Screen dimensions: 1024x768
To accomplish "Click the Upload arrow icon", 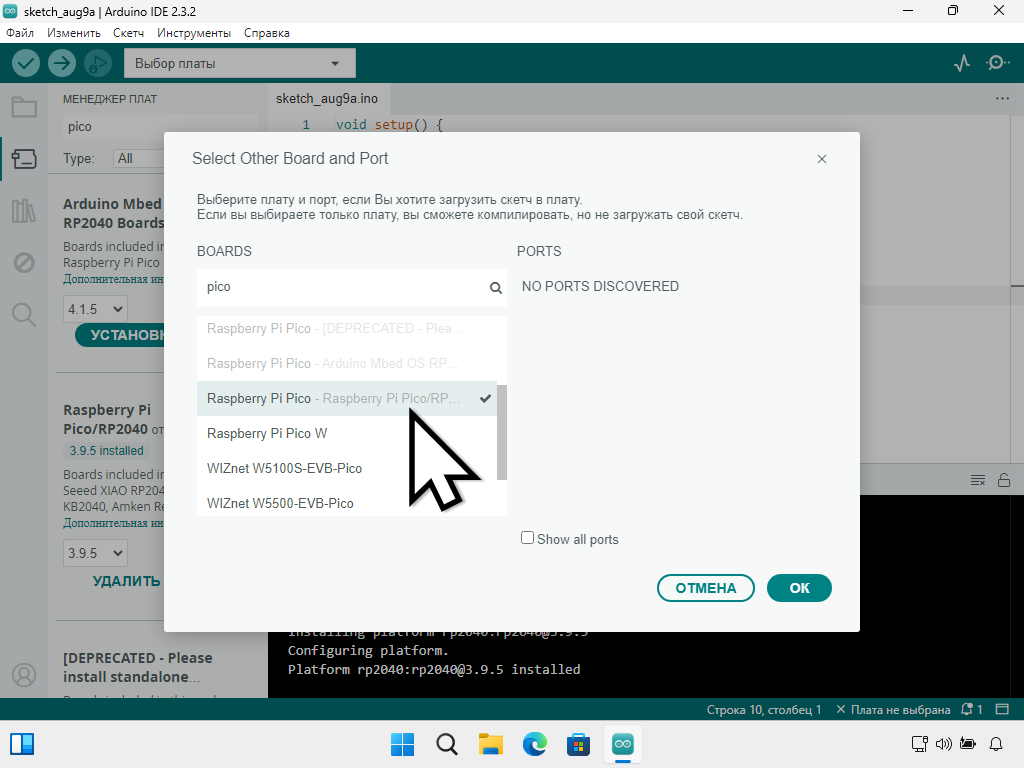I will pyautogui.click(x=62, y=63).
